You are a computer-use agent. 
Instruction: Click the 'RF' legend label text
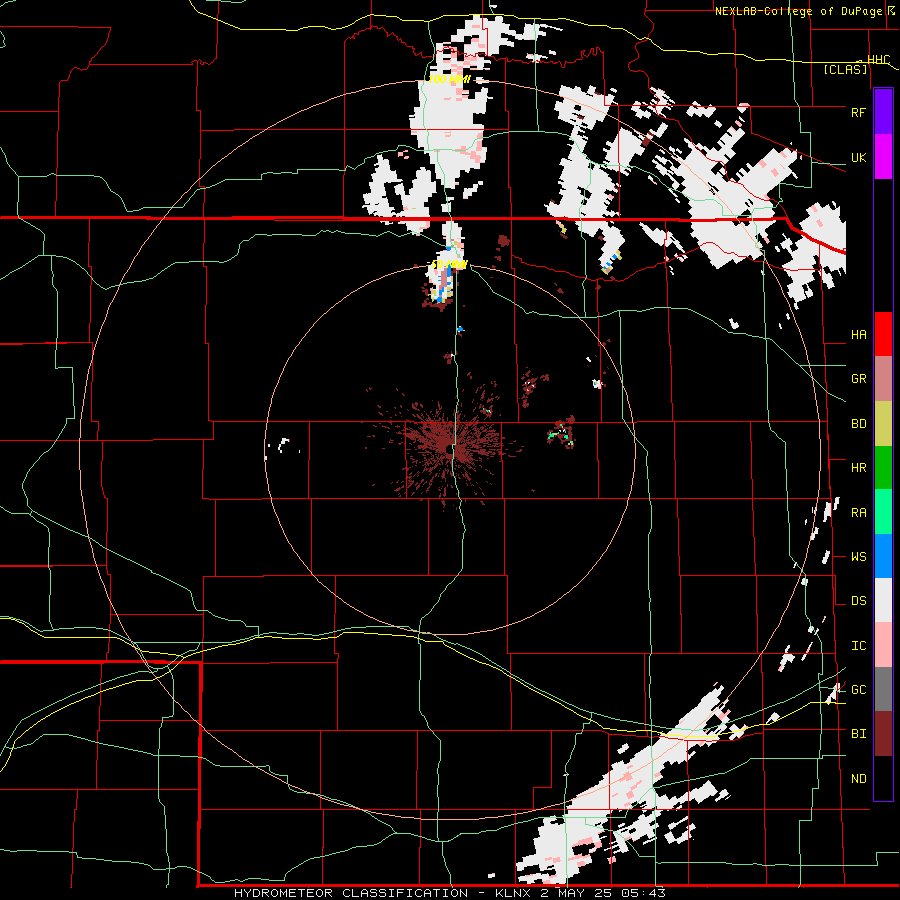(x=858, y=112)
